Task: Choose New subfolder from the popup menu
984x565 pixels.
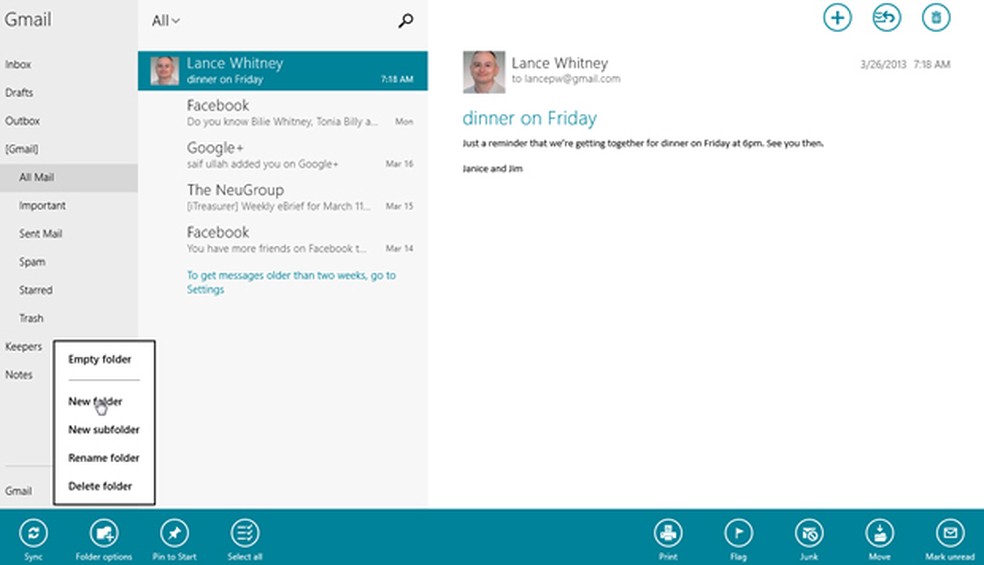Action: (104, 429)
